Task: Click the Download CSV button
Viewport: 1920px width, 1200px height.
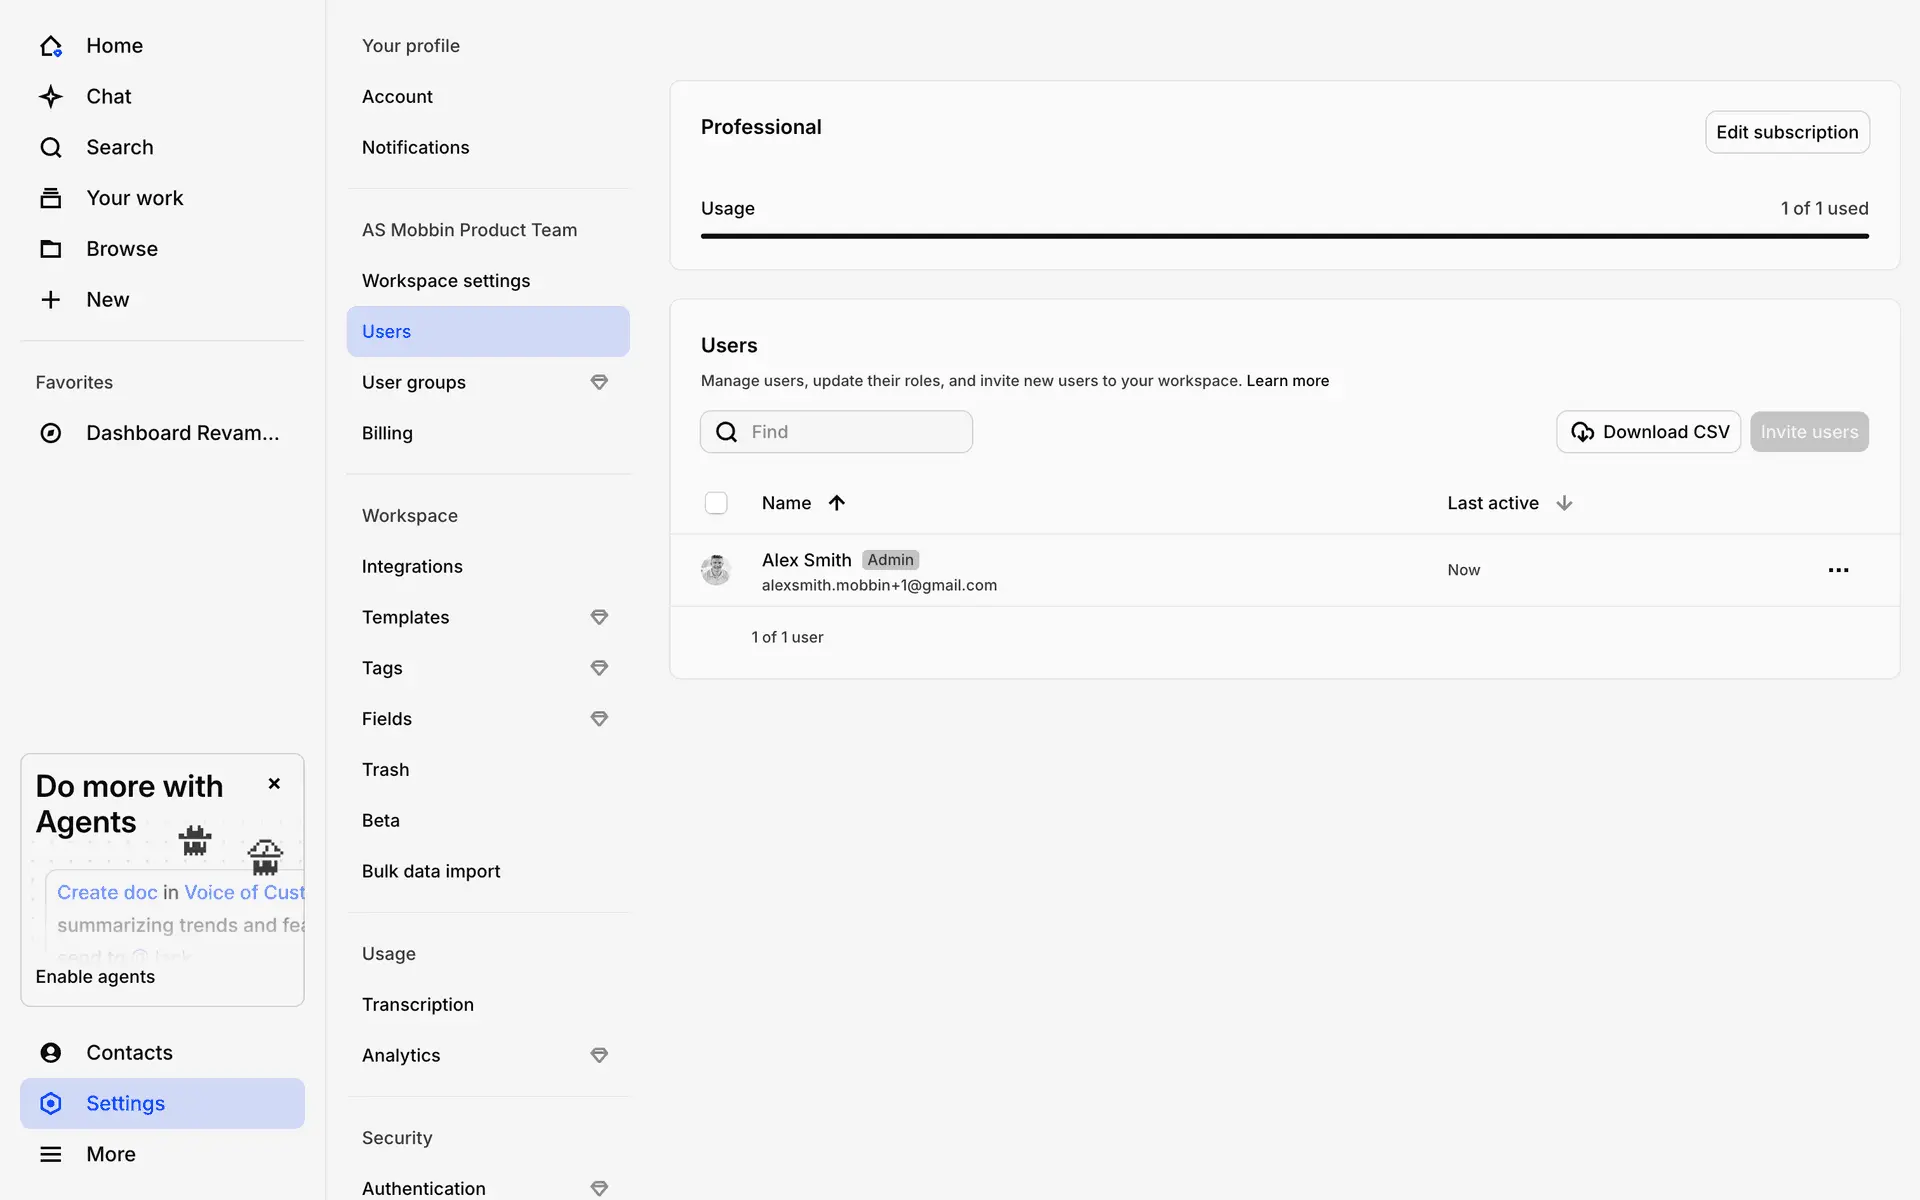Action: (x=1648, y=432)
